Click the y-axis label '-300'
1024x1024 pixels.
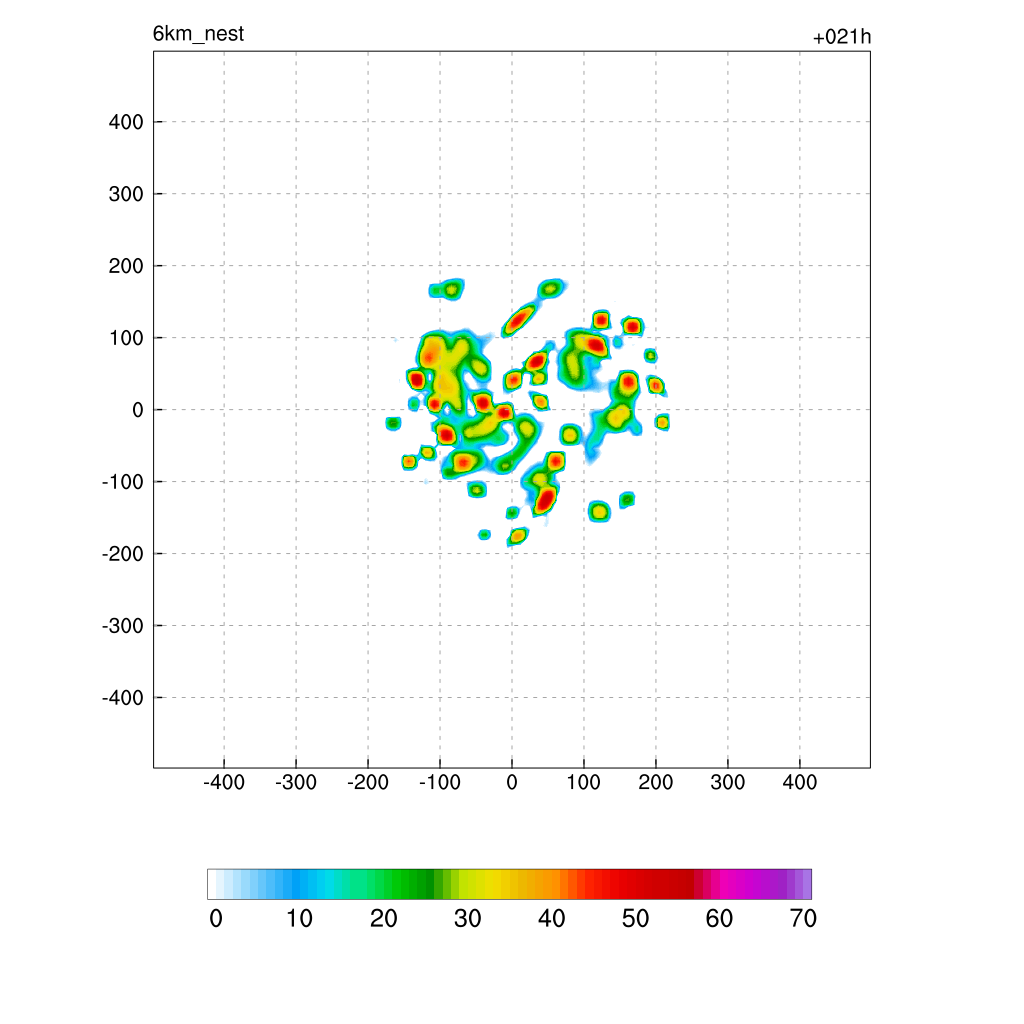point(123,626)
